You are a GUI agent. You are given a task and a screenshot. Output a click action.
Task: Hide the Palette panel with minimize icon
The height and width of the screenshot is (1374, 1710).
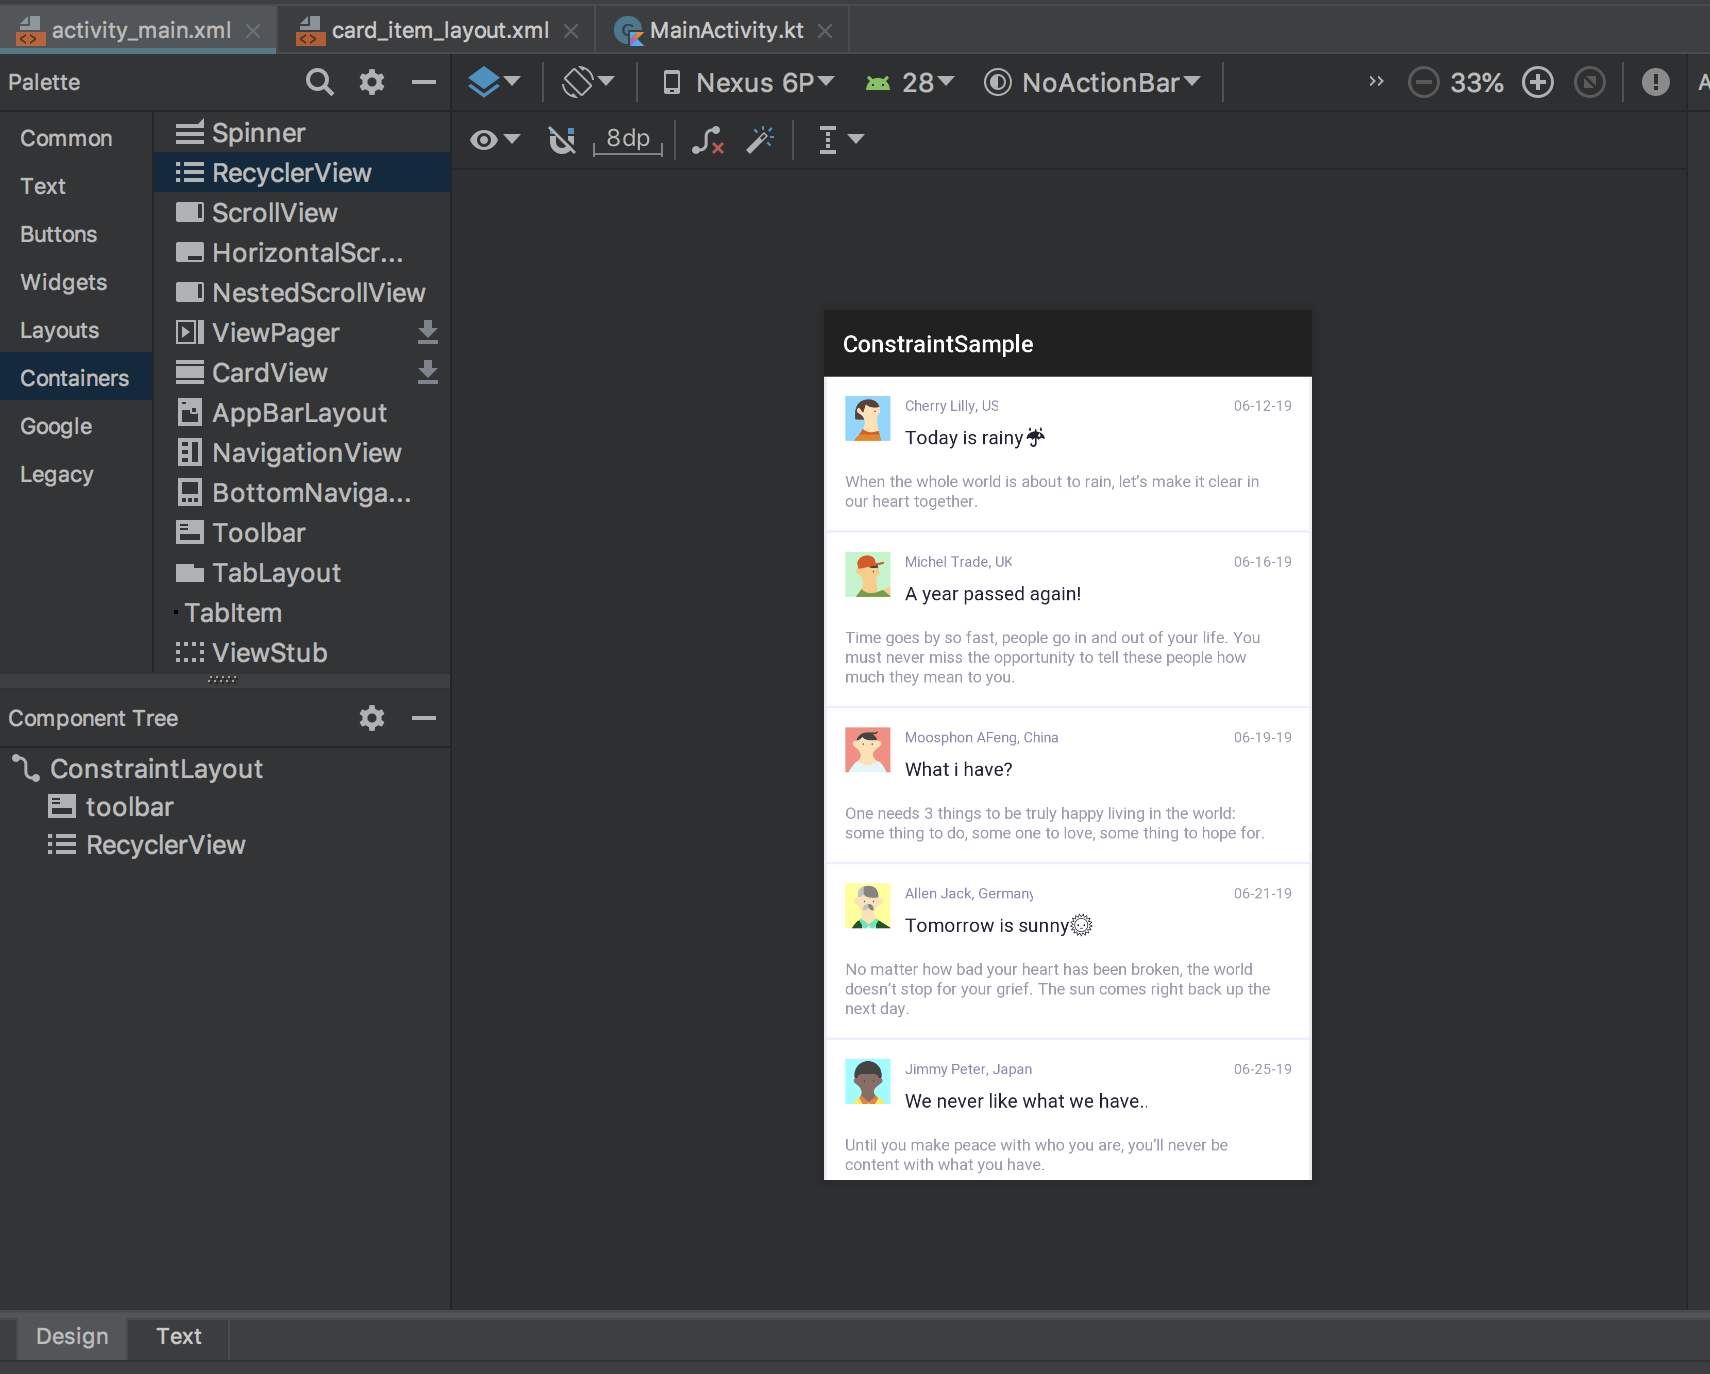point(424,81)
